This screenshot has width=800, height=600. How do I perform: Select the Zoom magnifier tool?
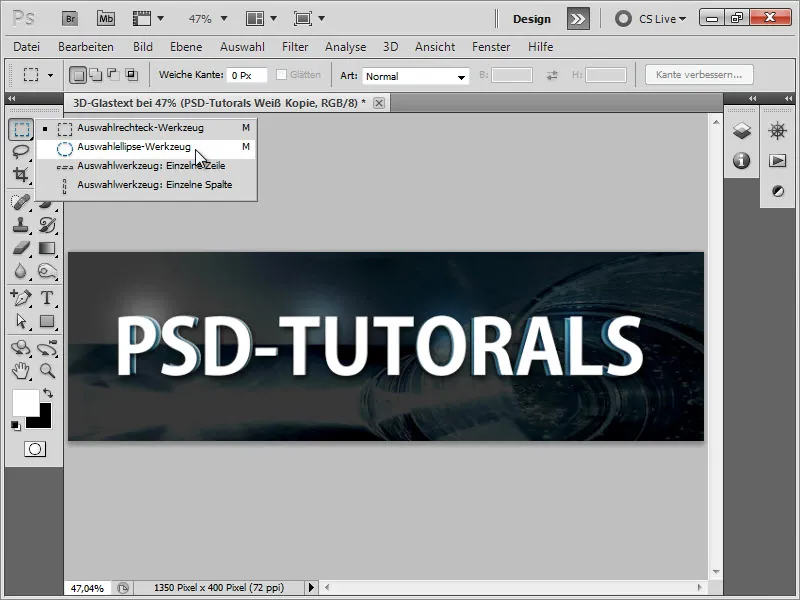point(47,370)
